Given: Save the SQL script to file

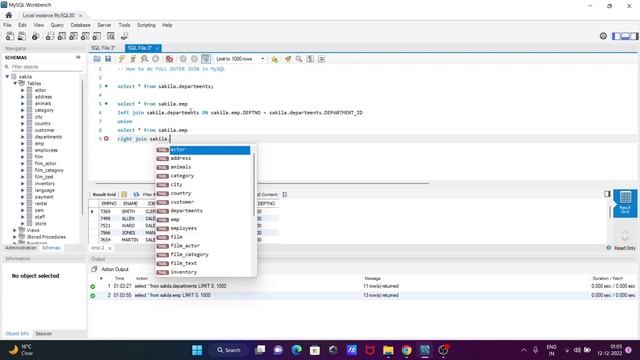Looking at the screenshot, I should coord(108,59).
